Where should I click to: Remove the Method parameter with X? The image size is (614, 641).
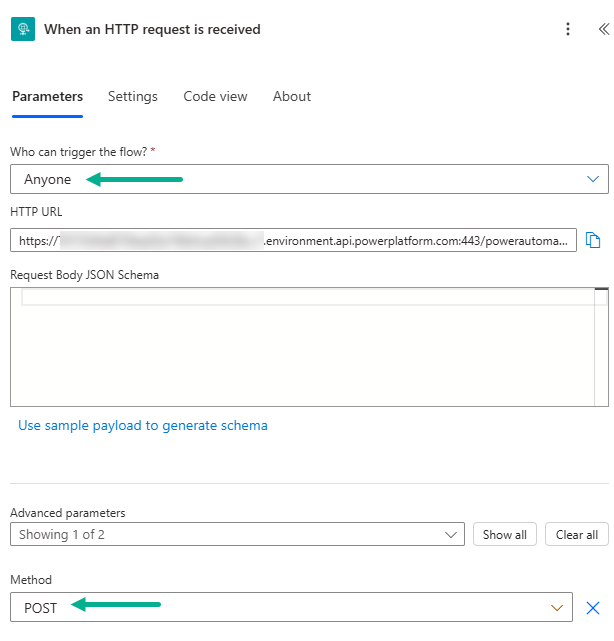point(593,607)
